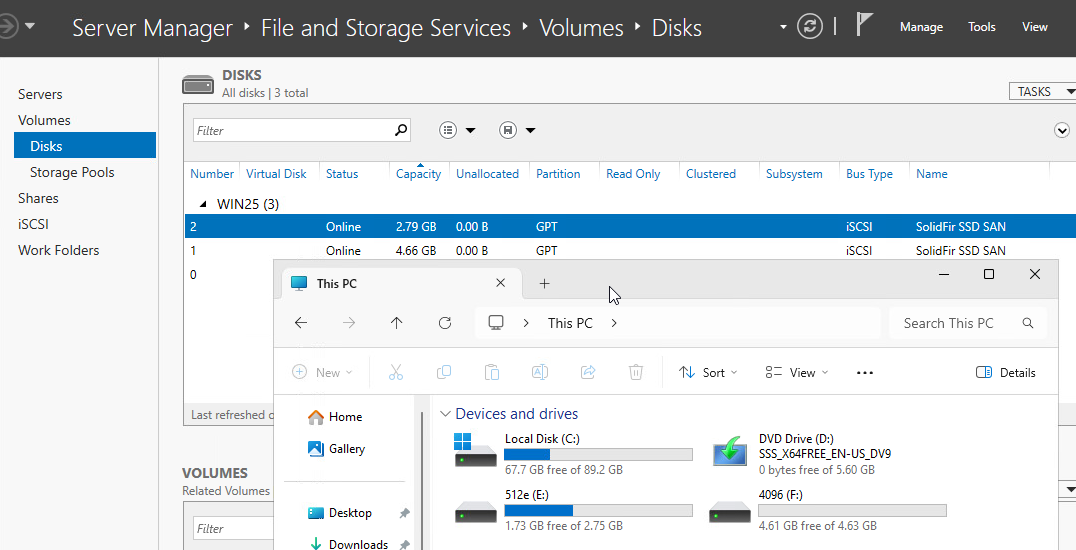This screenshot has width=1076, height=550.
Task: Select iSCSI in the Server Manager sidebar
Action: (33, 224)
